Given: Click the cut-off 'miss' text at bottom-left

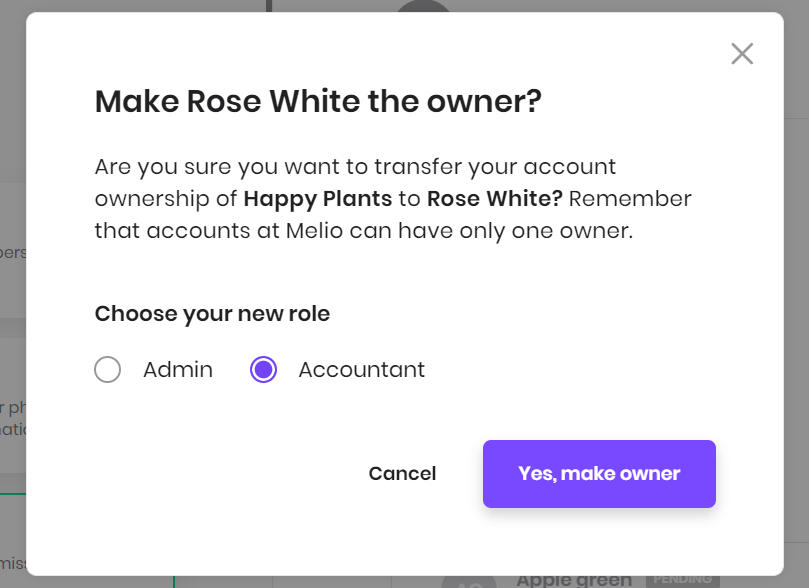Looking at the screenshot, I should pos(13,563).
